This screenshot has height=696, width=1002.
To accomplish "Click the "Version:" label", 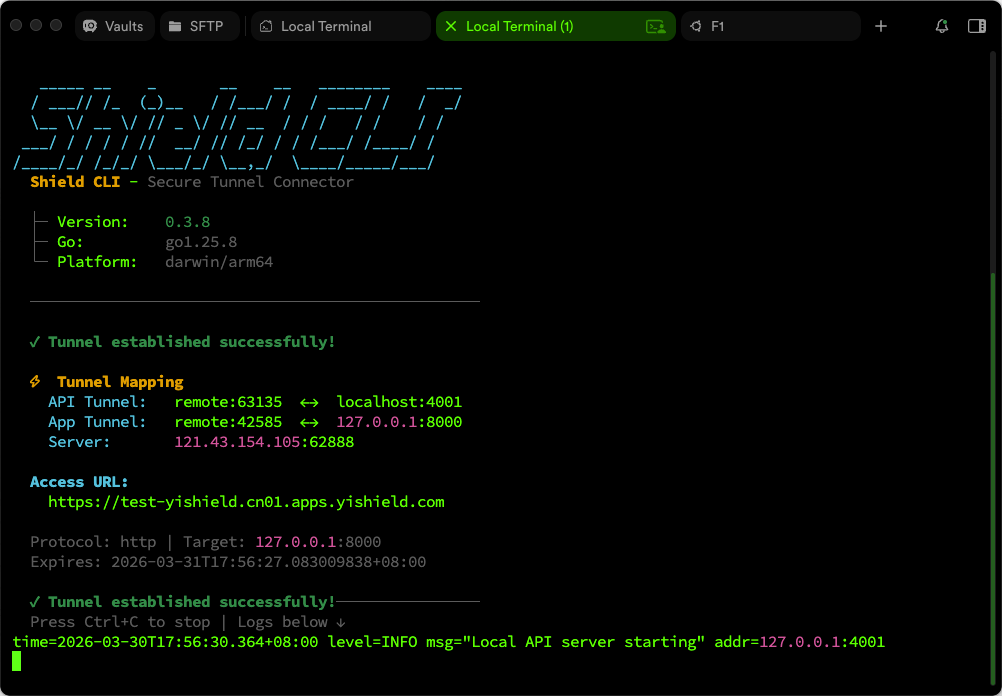I will pos(93,222).
